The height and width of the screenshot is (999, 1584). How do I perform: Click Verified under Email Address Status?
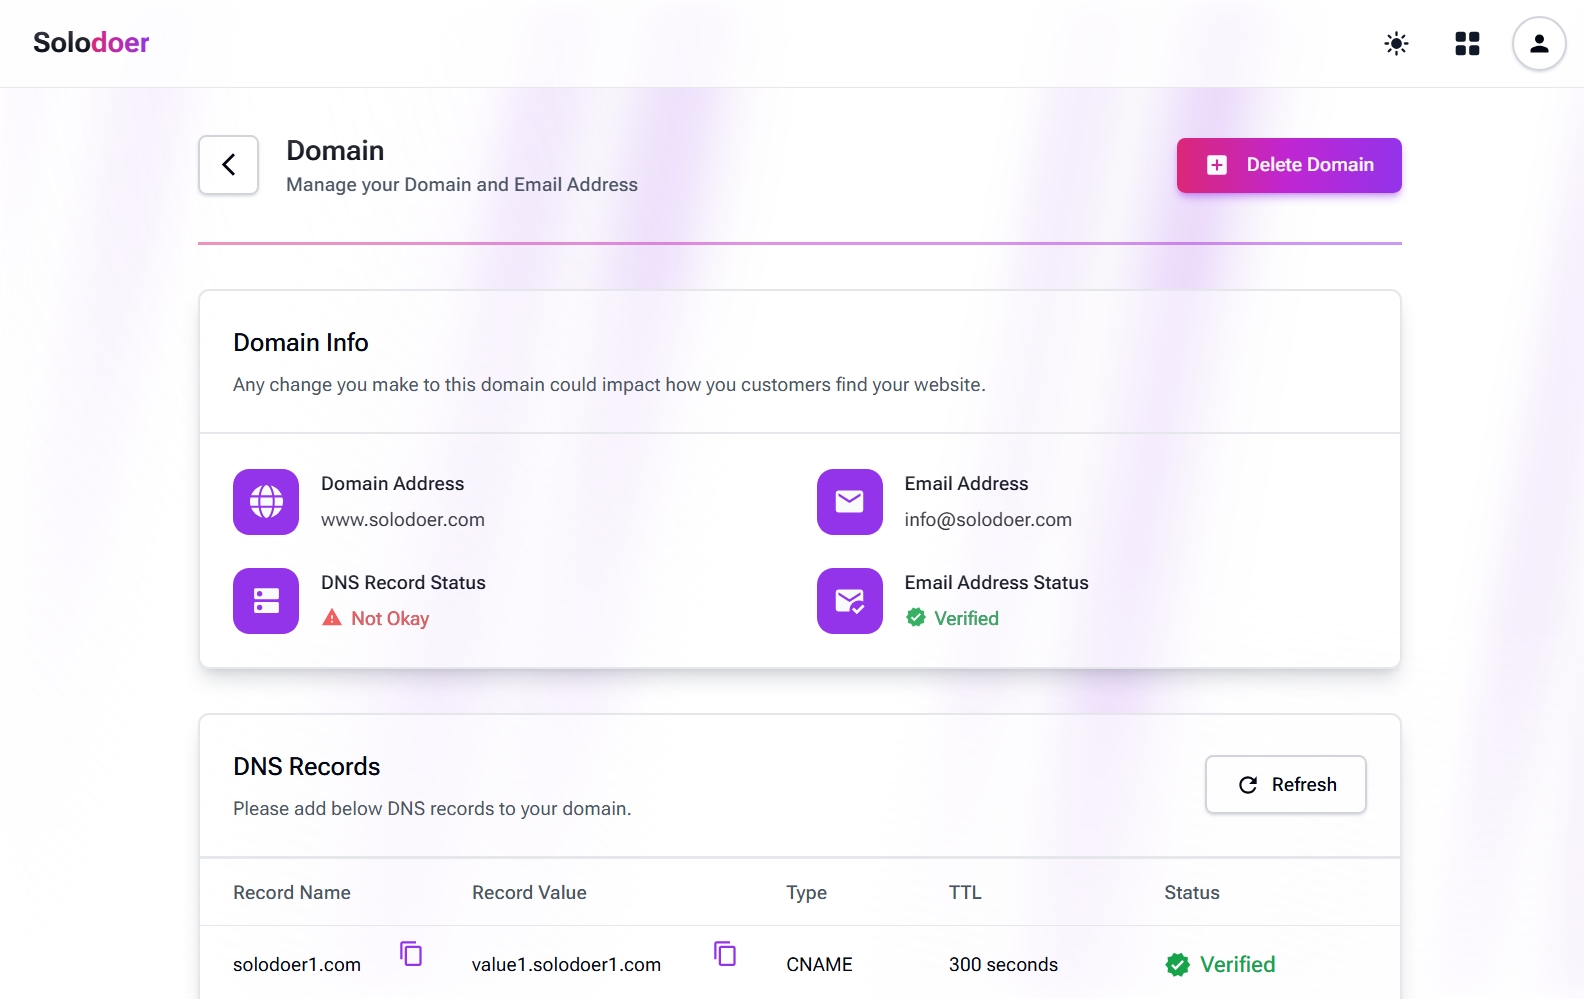pos(966,619)
